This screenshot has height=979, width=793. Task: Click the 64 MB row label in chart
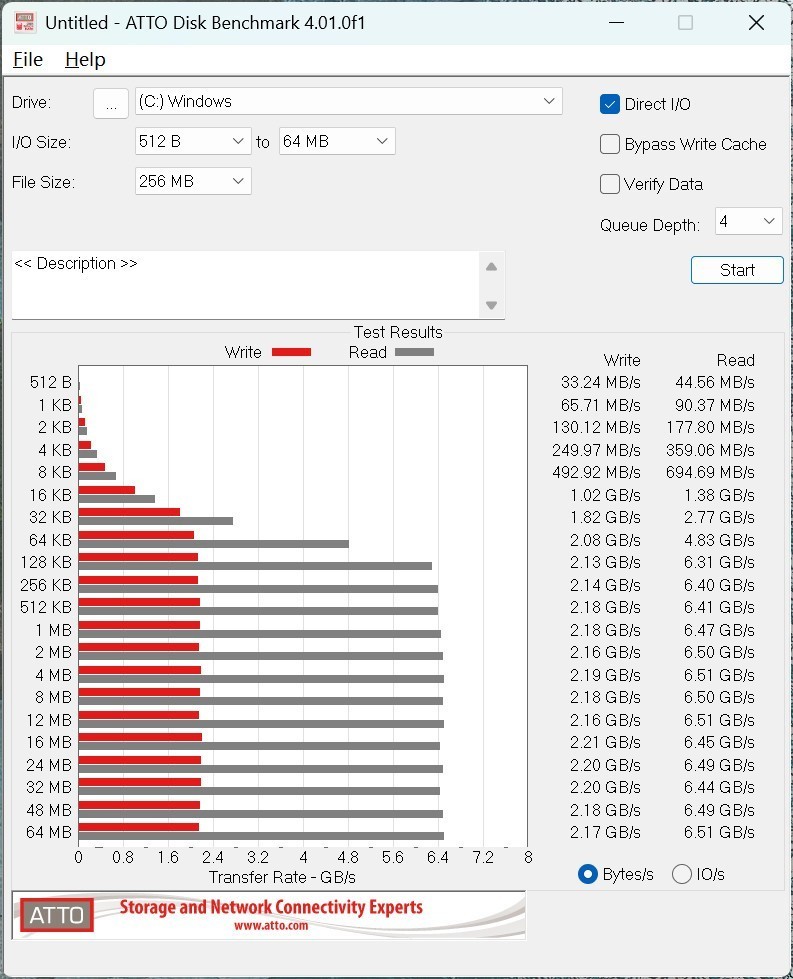pos(49,832)
